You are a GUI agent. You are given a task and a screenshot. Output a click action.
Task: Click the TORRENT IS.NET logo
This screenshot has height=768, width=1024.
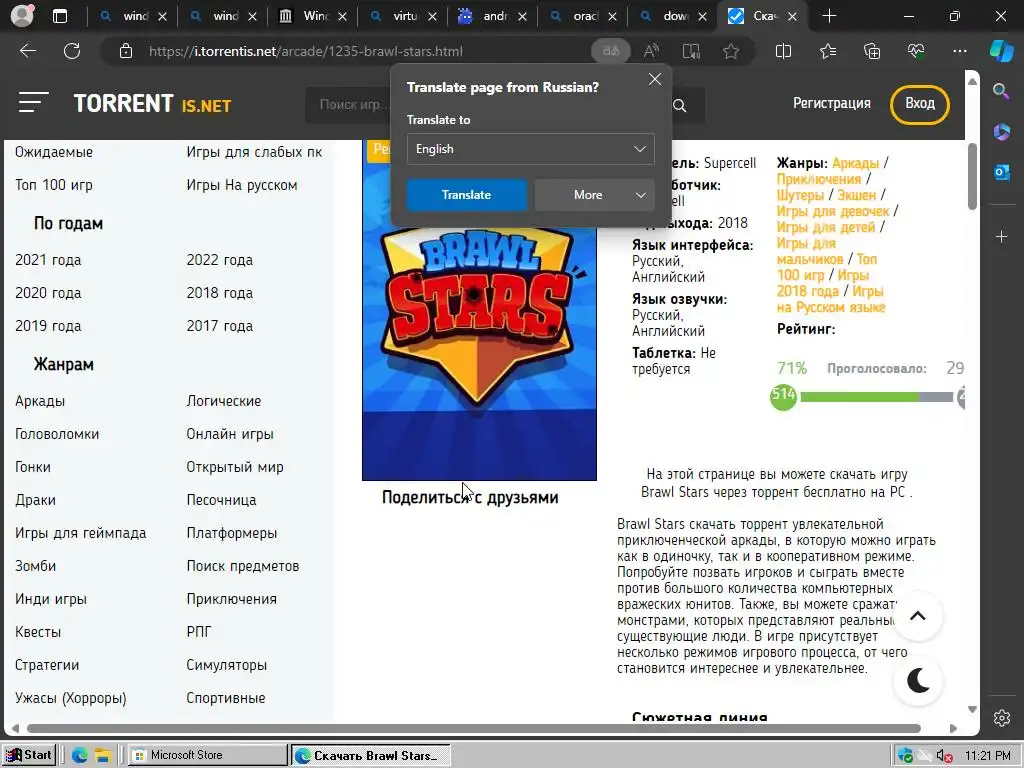pyautogui.click(x=152, y=103)
